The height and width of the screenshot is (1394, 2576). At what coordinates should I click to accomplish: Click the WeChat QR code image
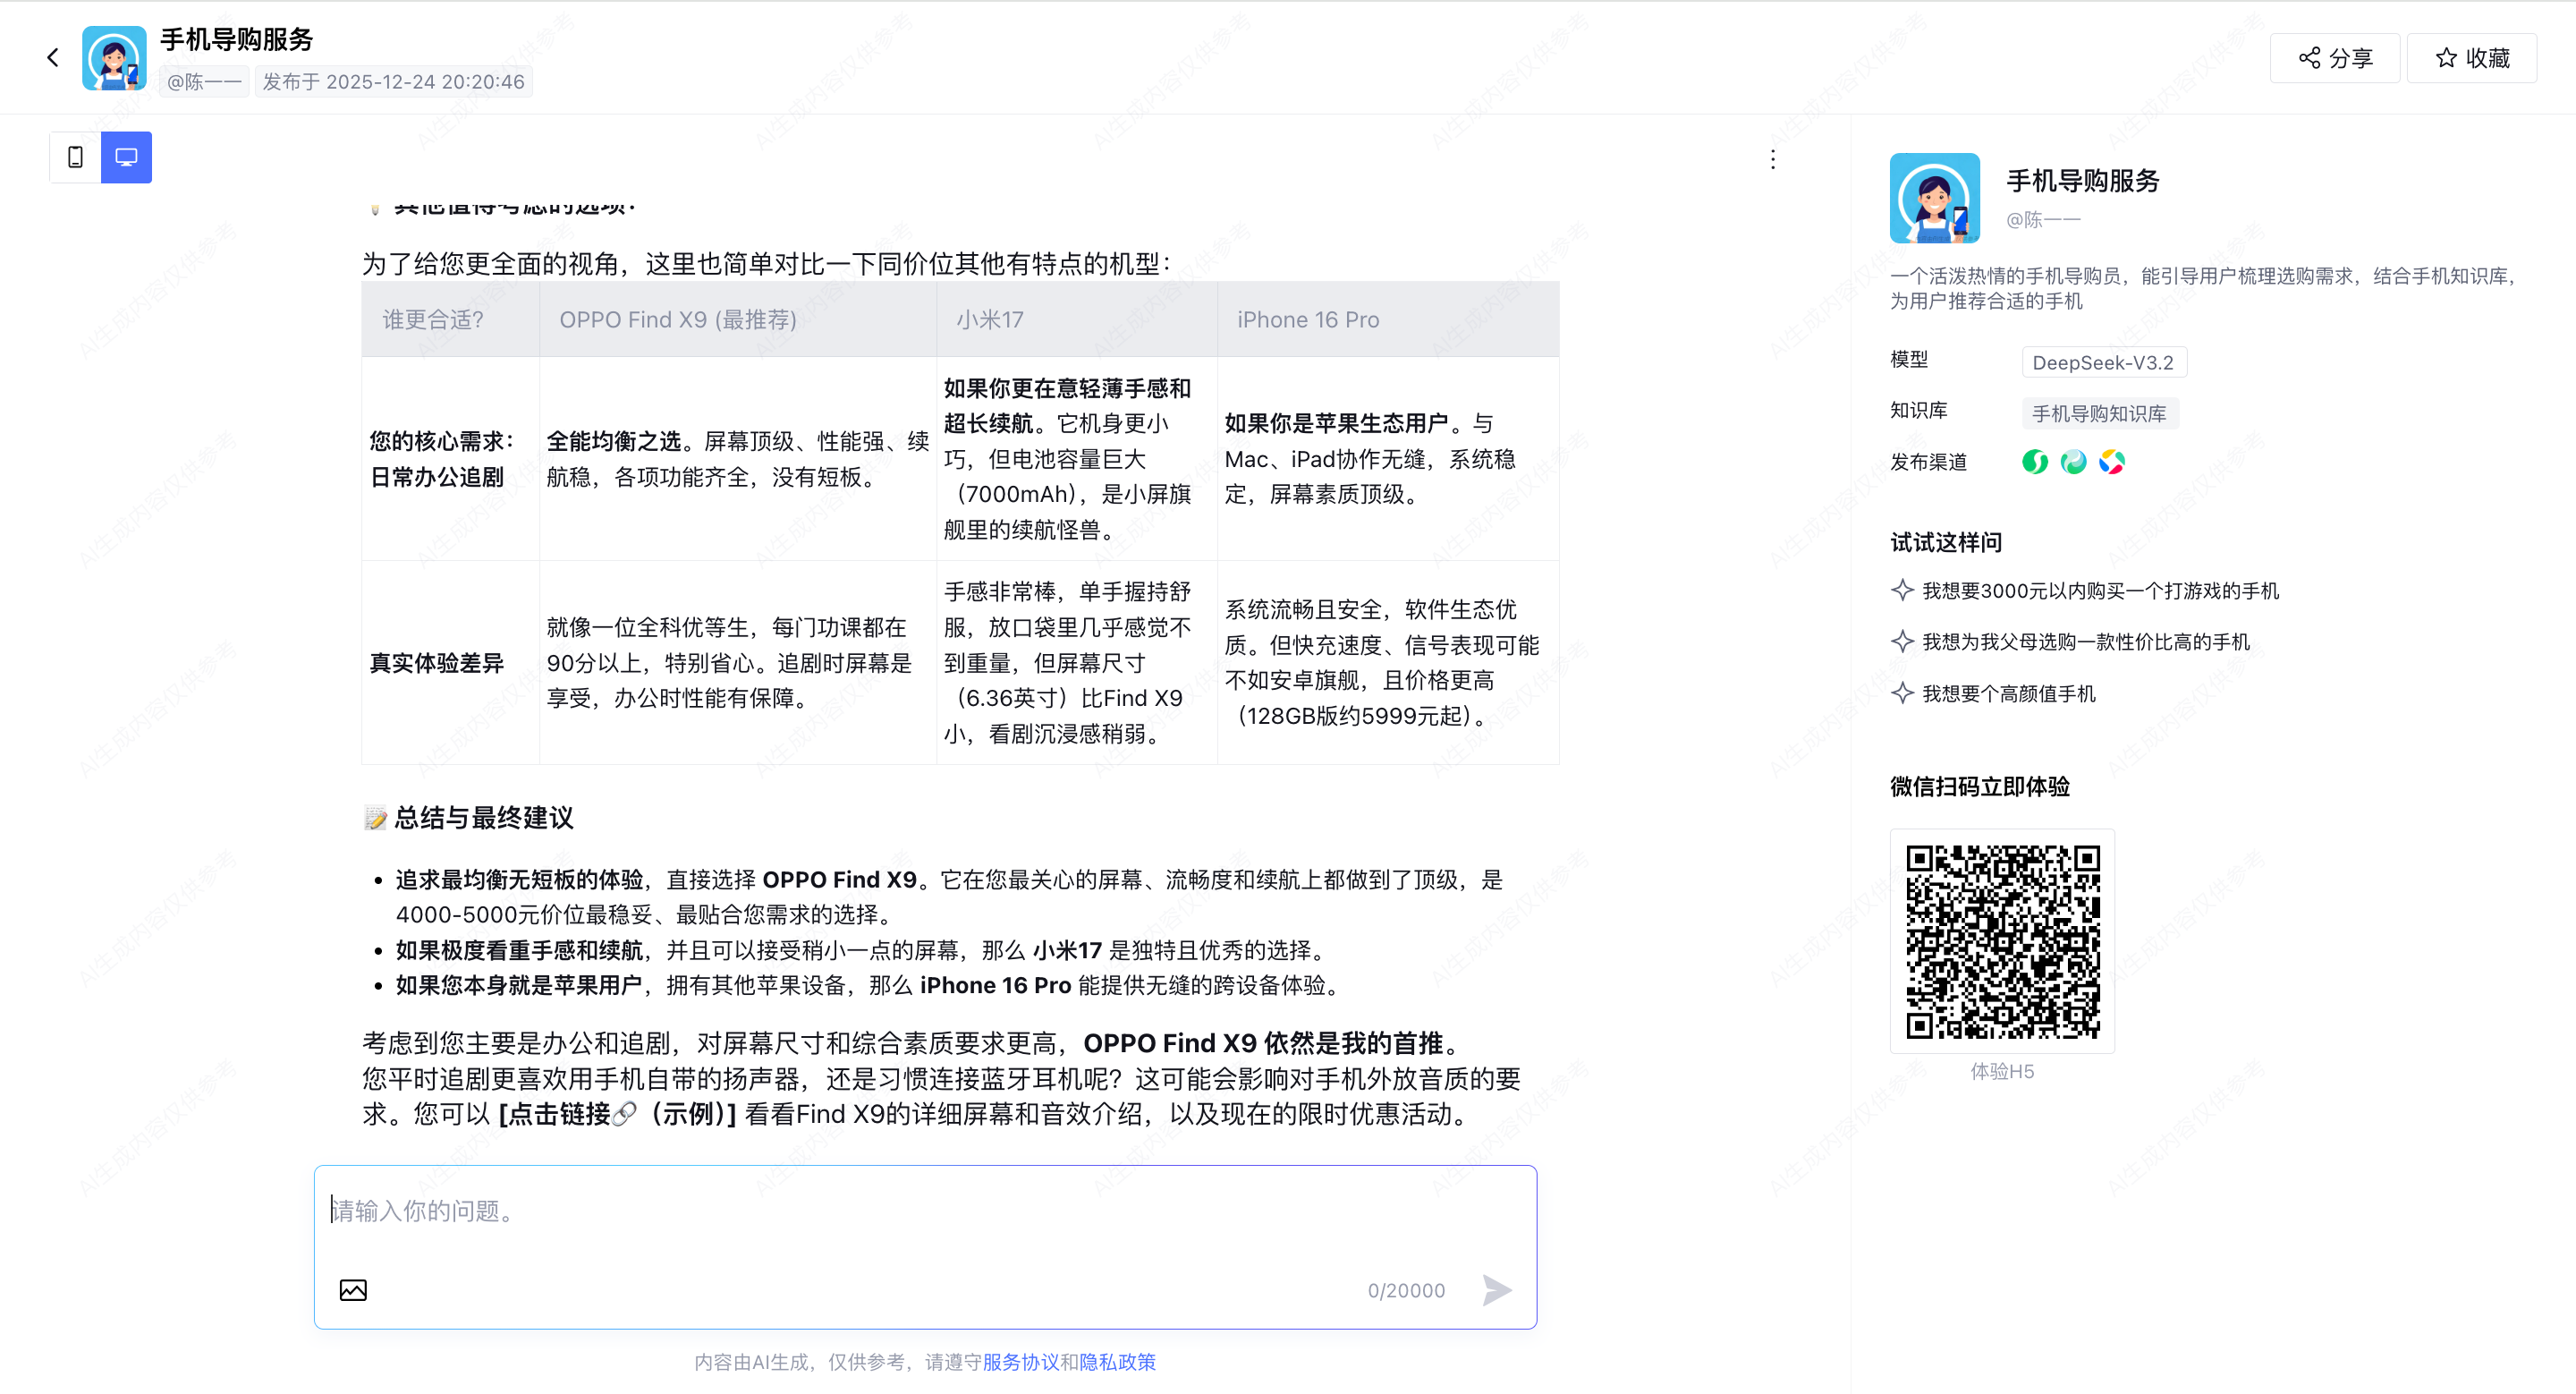tap(2002, 941)
